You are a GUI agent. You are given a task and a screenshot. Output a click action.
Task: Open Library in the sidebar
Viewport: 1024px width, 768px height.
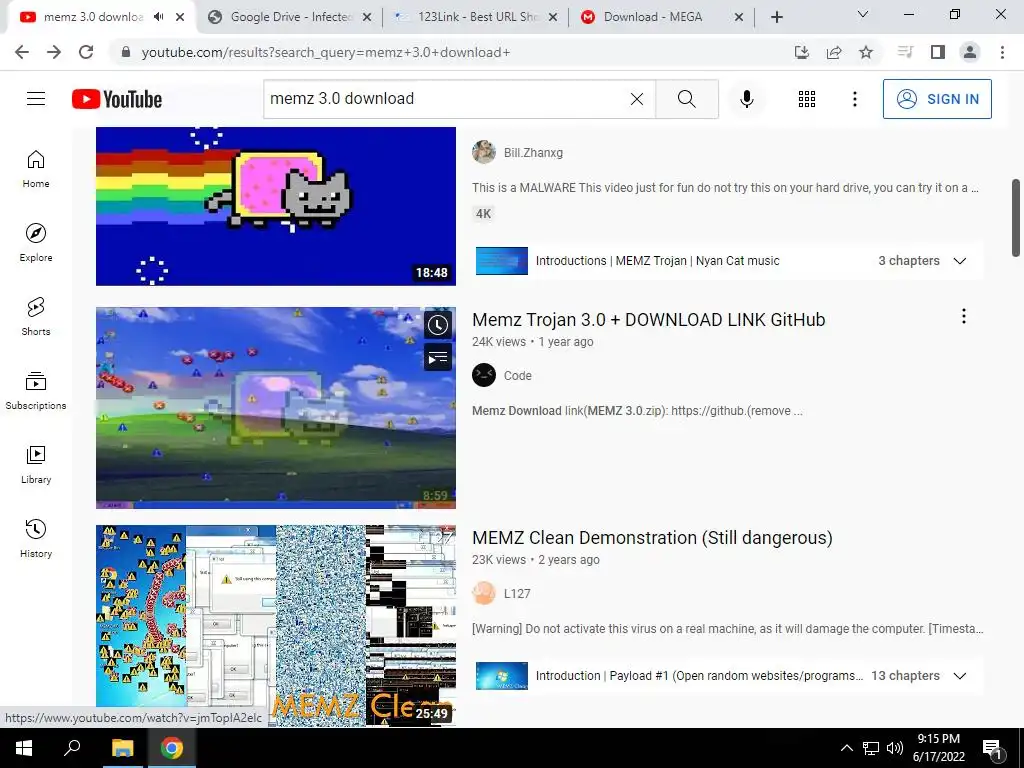click(x=36, y=464)
